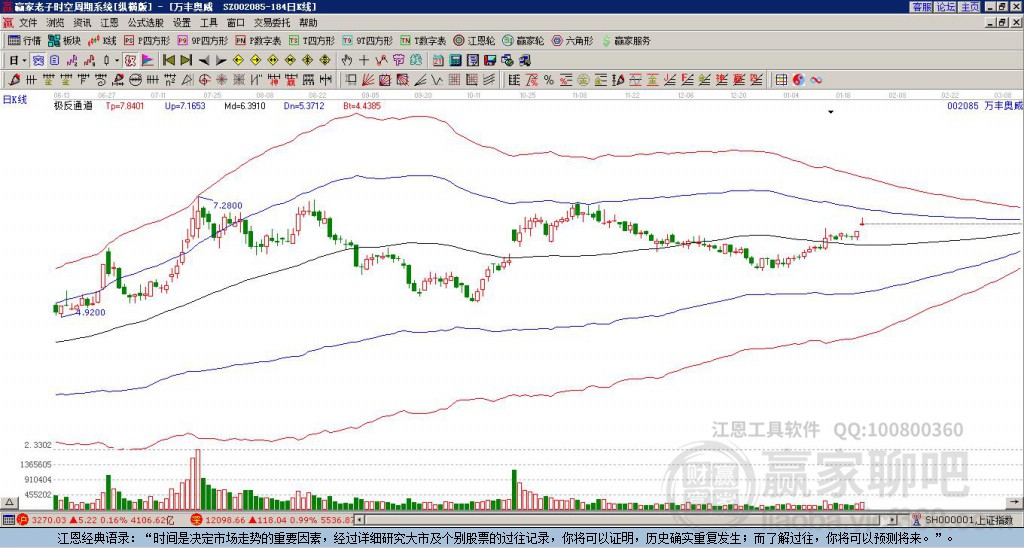Click the percent sign tool icon

pos(548,80)
